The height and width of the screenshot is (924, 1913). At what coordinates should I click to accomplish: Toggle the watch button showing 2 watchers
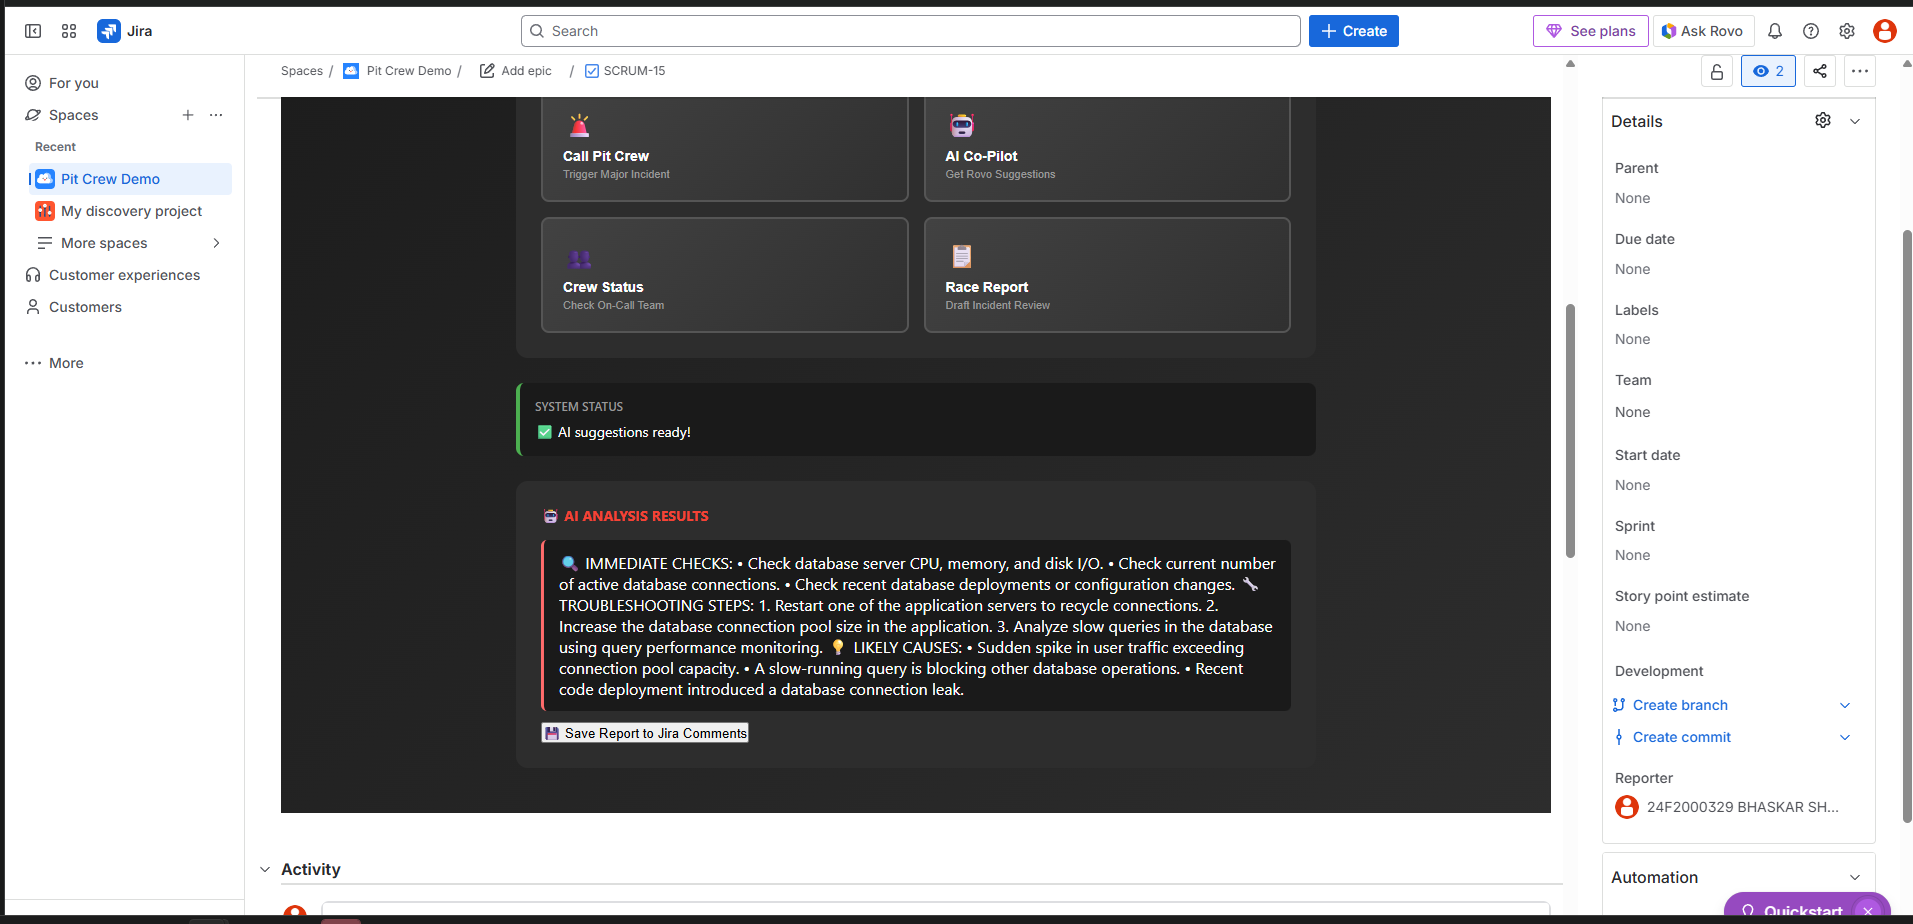pos(1768,71)
